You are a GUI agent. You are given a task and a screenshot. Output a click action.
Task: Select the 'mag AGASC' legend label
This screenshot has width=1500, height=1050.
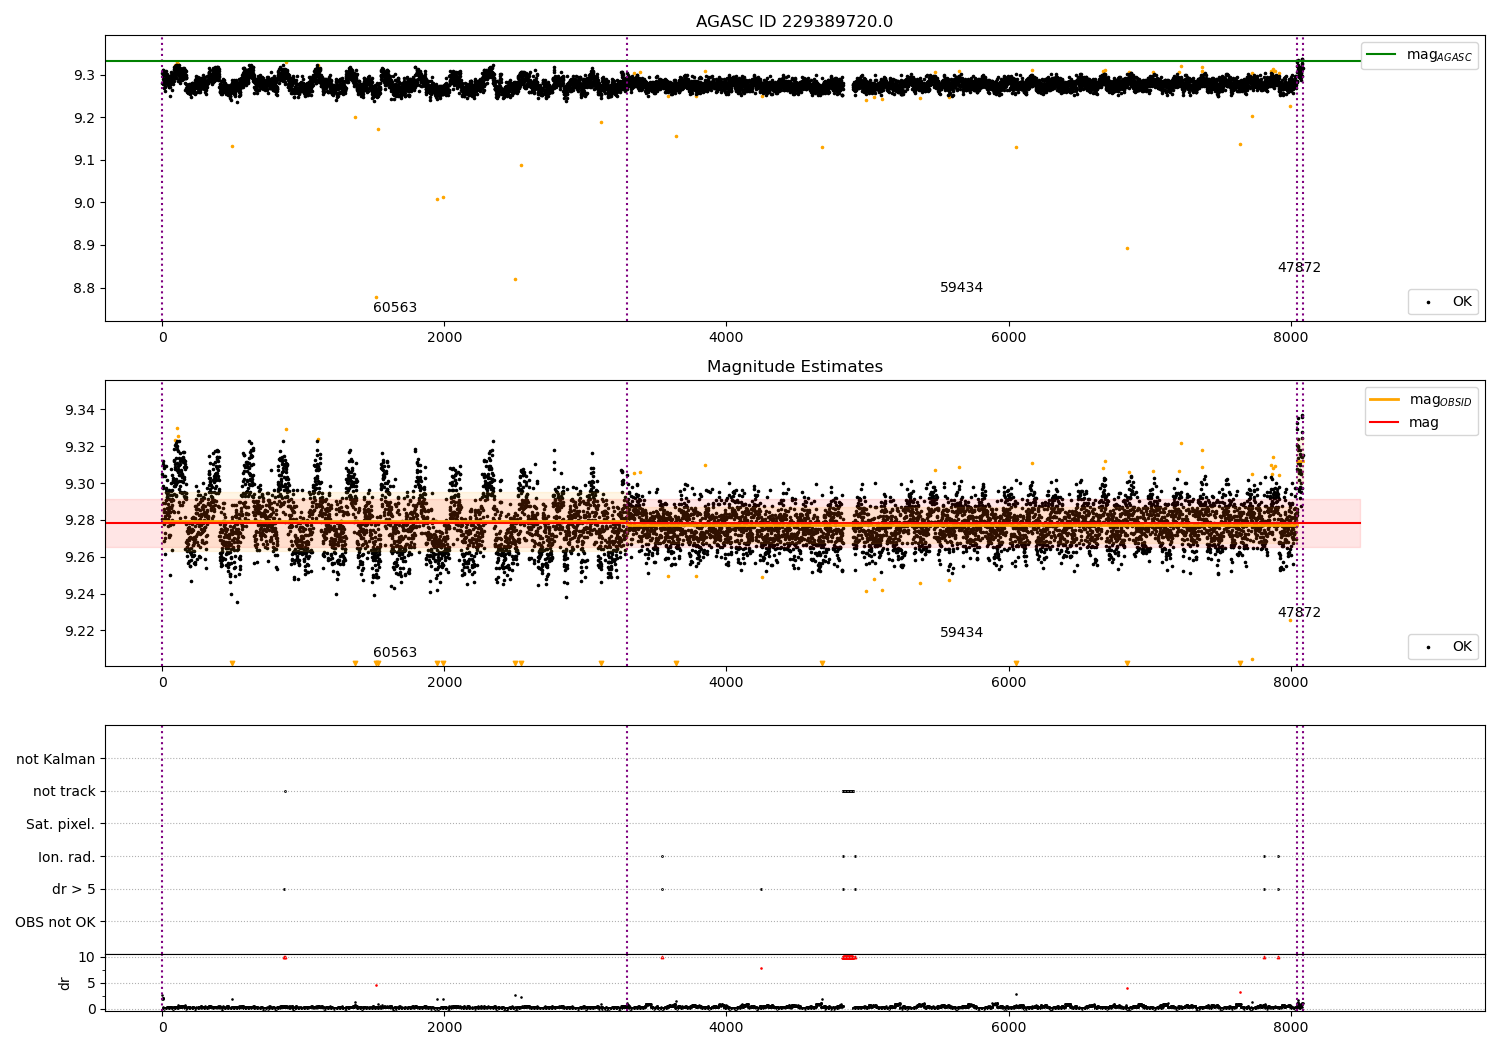point(1439,55)
